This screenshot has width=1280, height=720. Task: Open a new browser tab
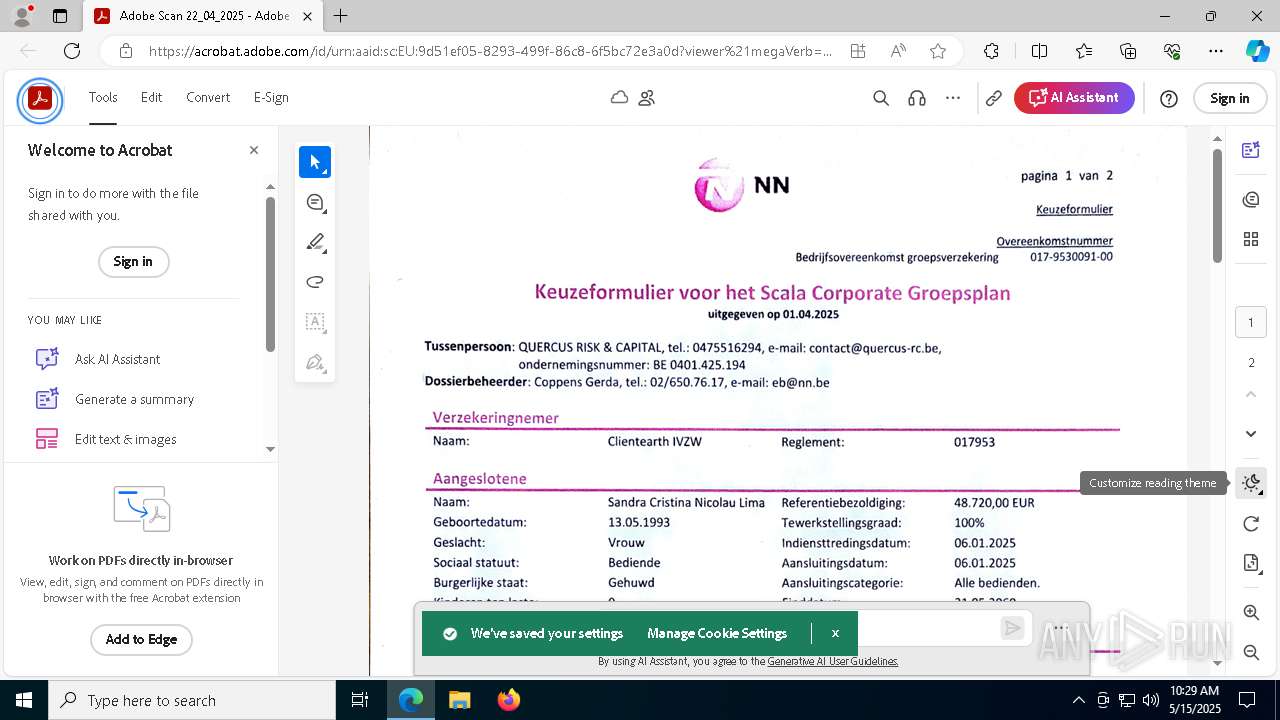(341, 16)
